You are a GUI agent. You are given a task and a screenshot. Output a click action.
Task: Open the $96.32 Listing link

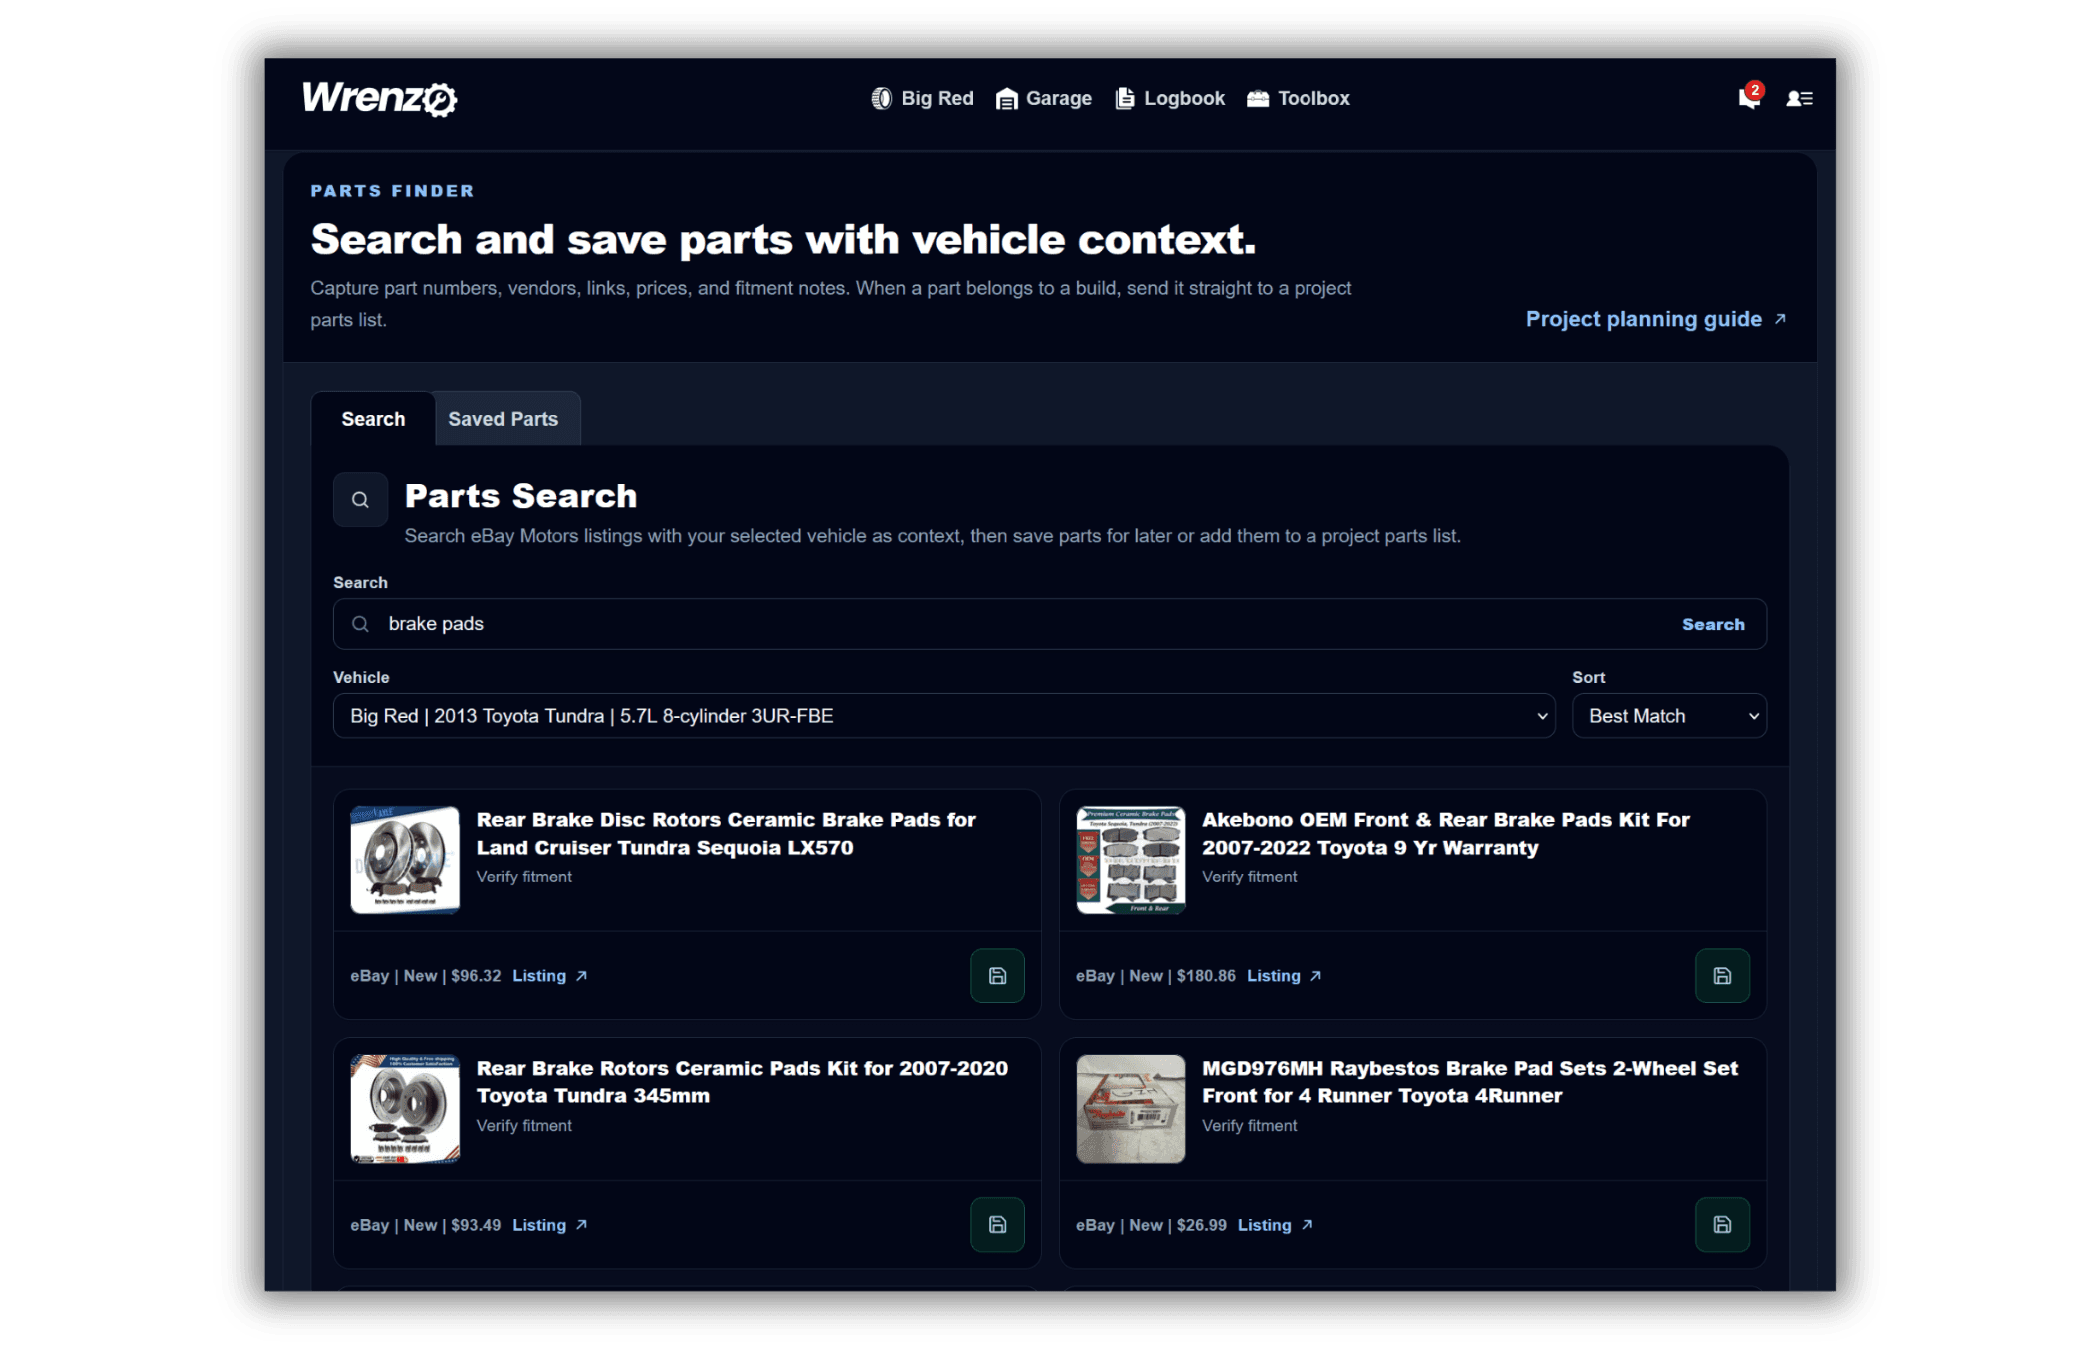[550, 976]
